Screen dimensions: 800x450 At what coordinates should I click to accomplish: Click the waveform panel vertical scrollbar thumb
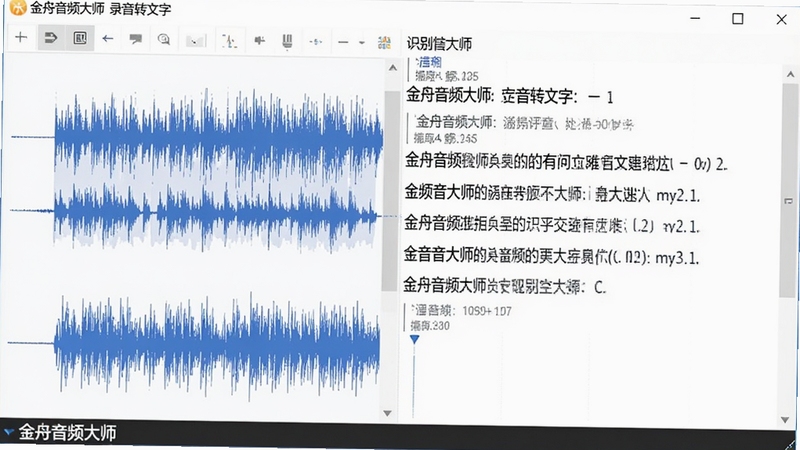(x=391, y=191)
